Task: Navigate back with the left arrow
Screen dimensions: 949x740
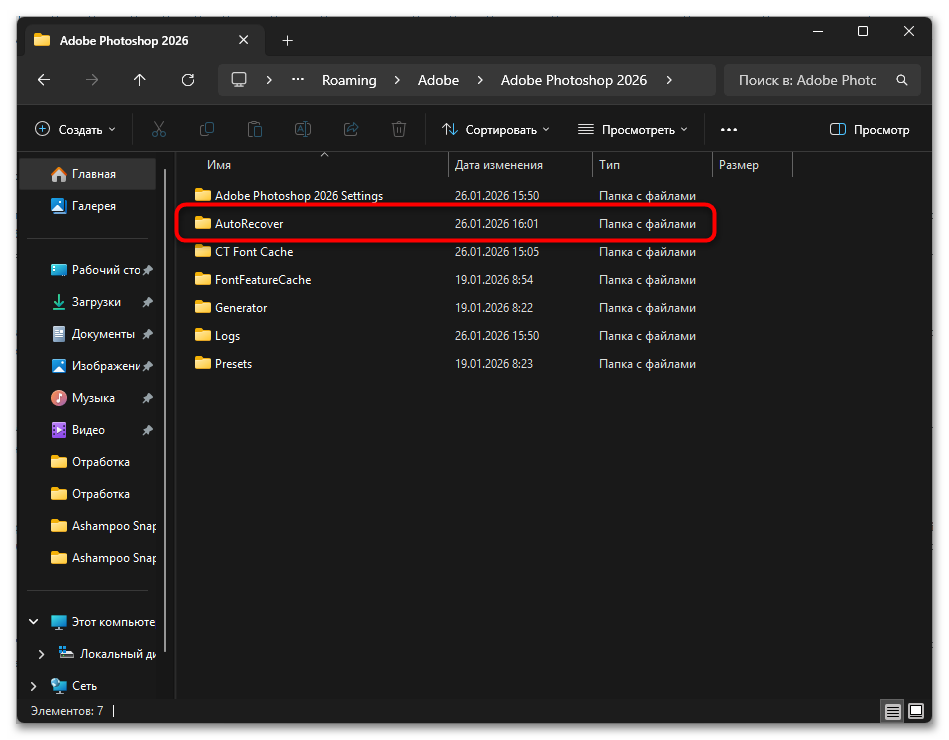Action: pos(44,80)
